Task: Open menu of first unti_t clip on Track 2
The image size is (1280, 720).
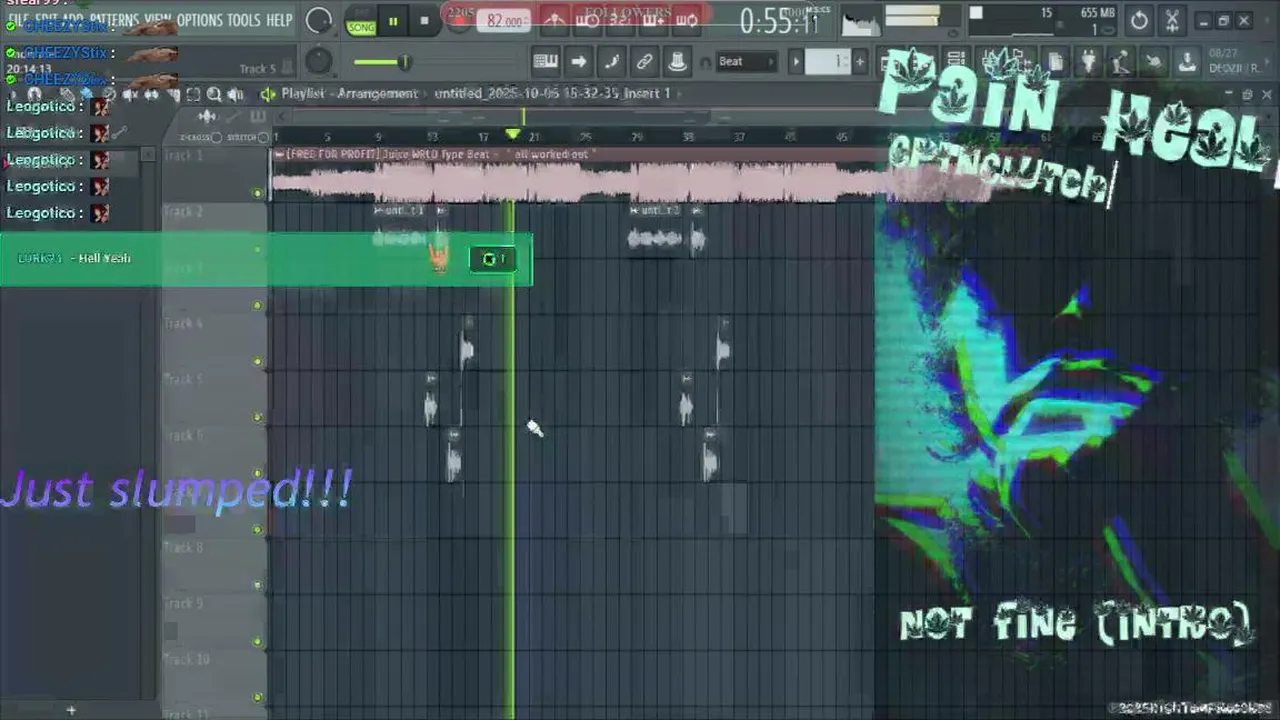Action: point(378,210)
